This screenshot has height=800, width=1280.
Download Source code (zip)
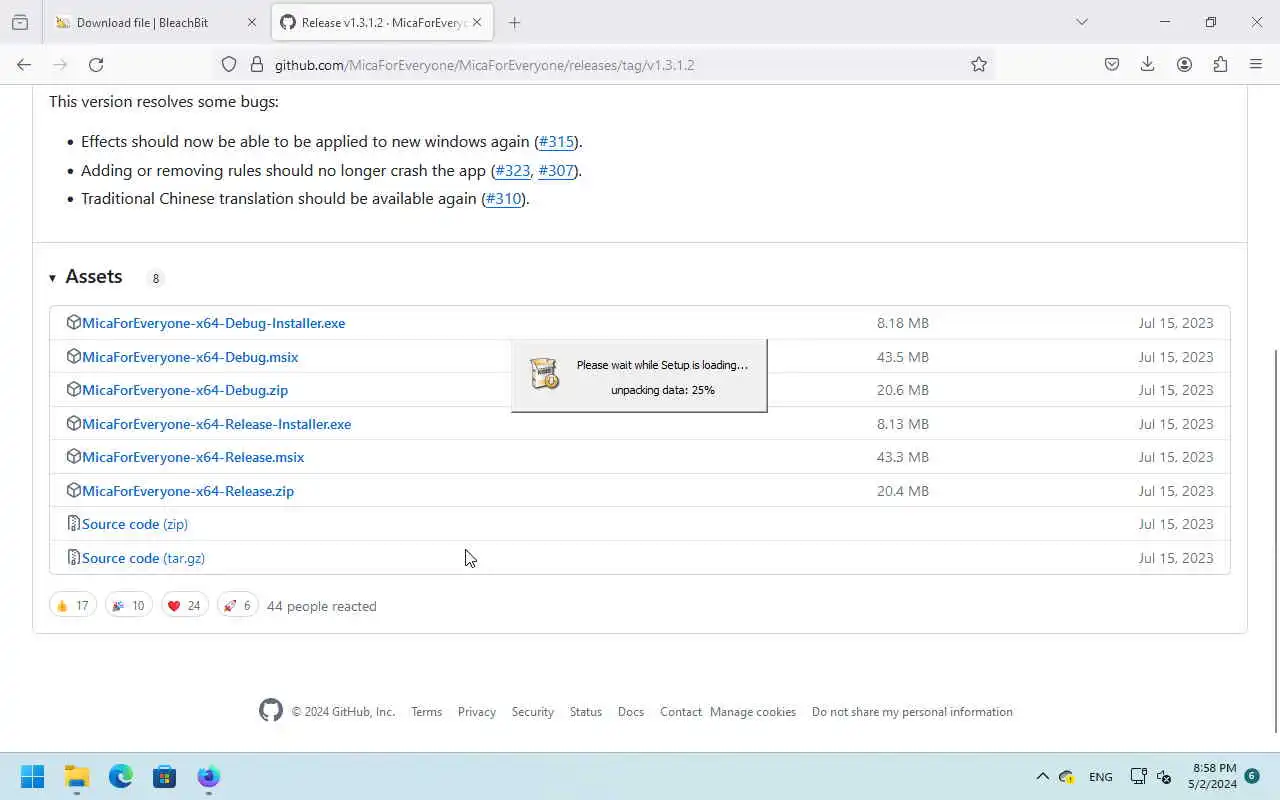click(135, 524)
